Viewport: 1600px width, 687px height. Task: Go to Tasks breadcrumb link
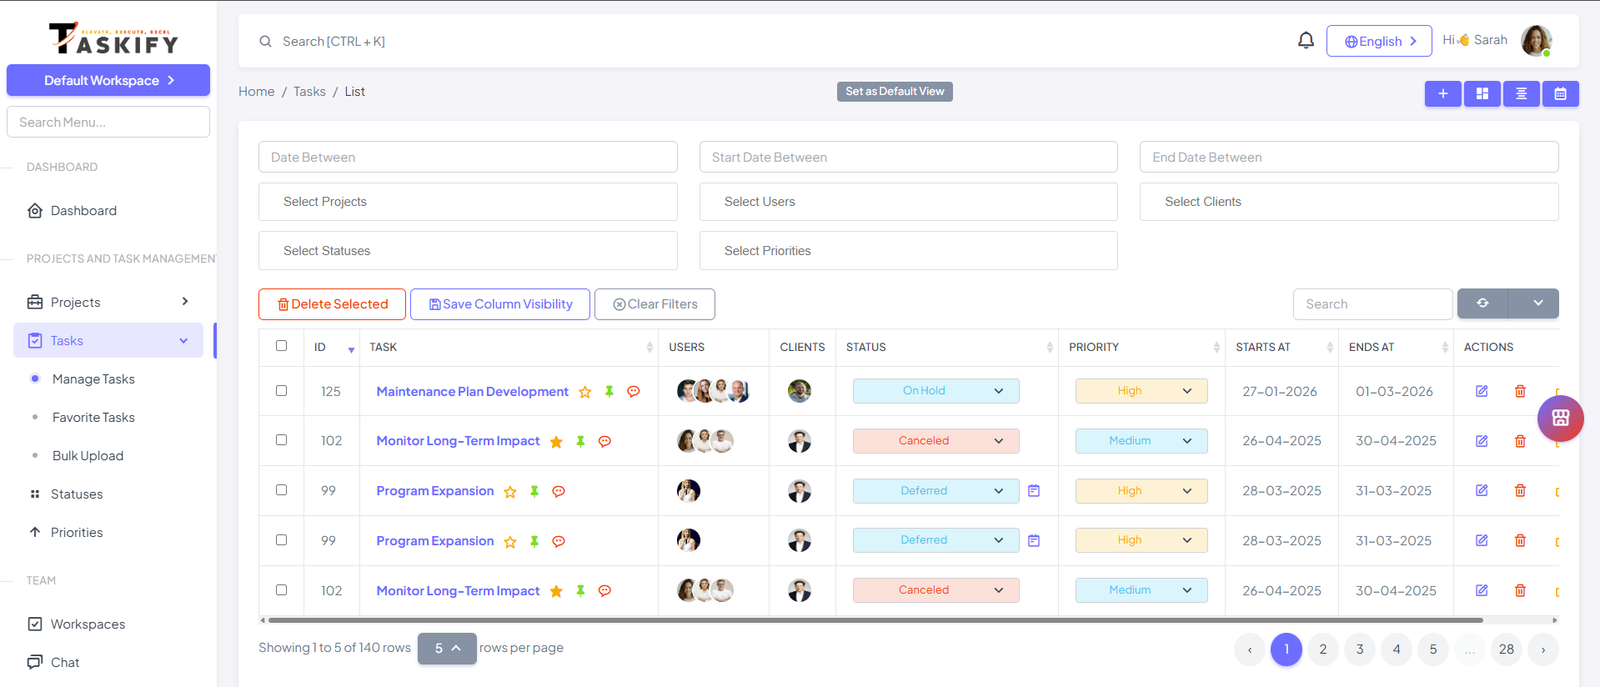point(309,91)
